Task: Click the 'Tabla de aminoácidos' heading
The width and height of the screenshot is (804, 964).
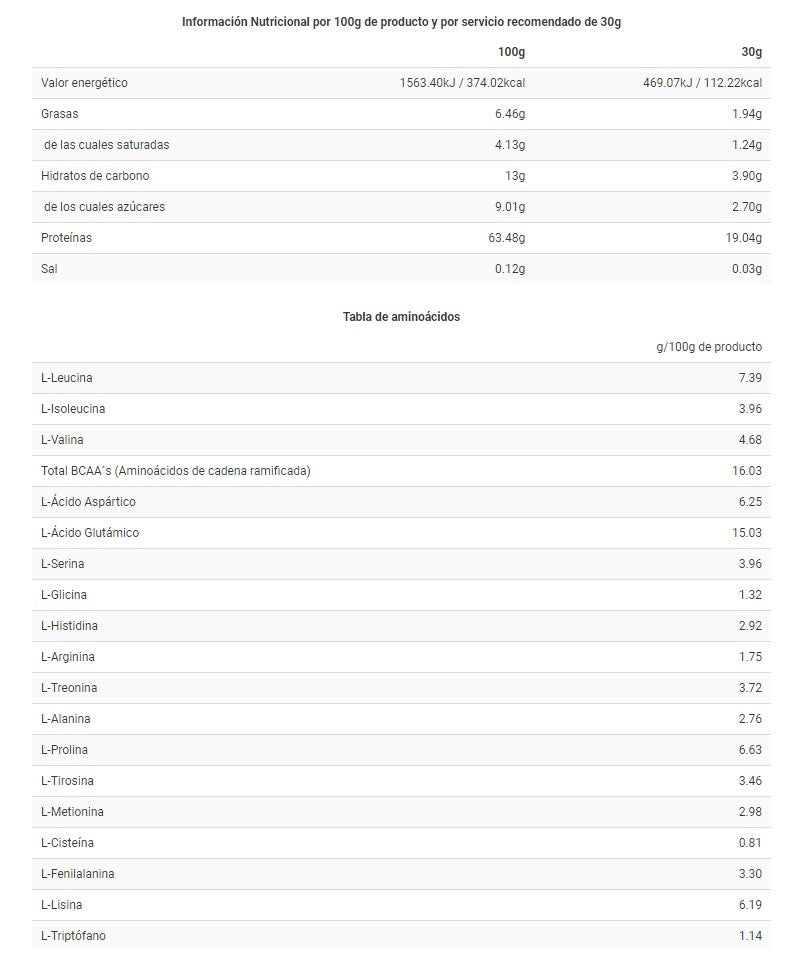Action: (x=401, y=316)
